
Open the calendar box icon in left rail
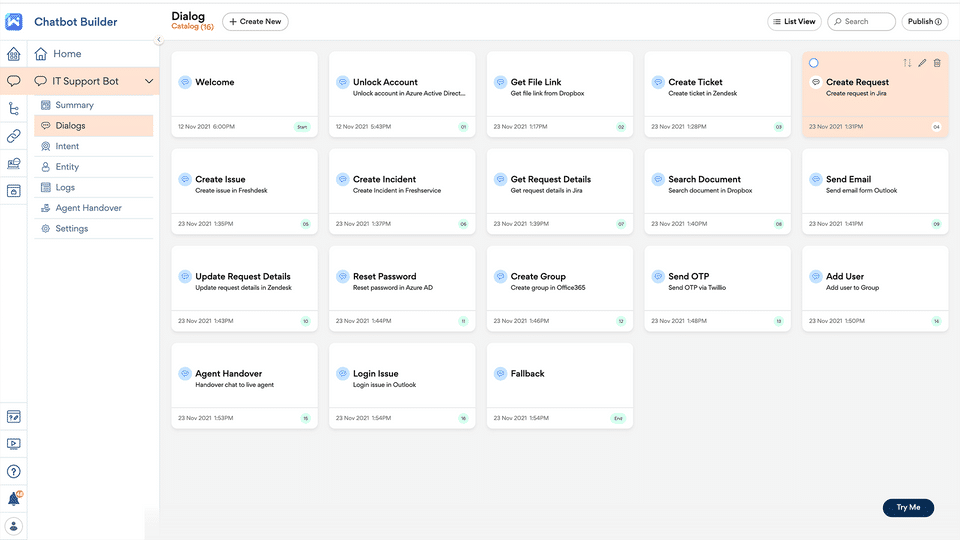(13, 190)
